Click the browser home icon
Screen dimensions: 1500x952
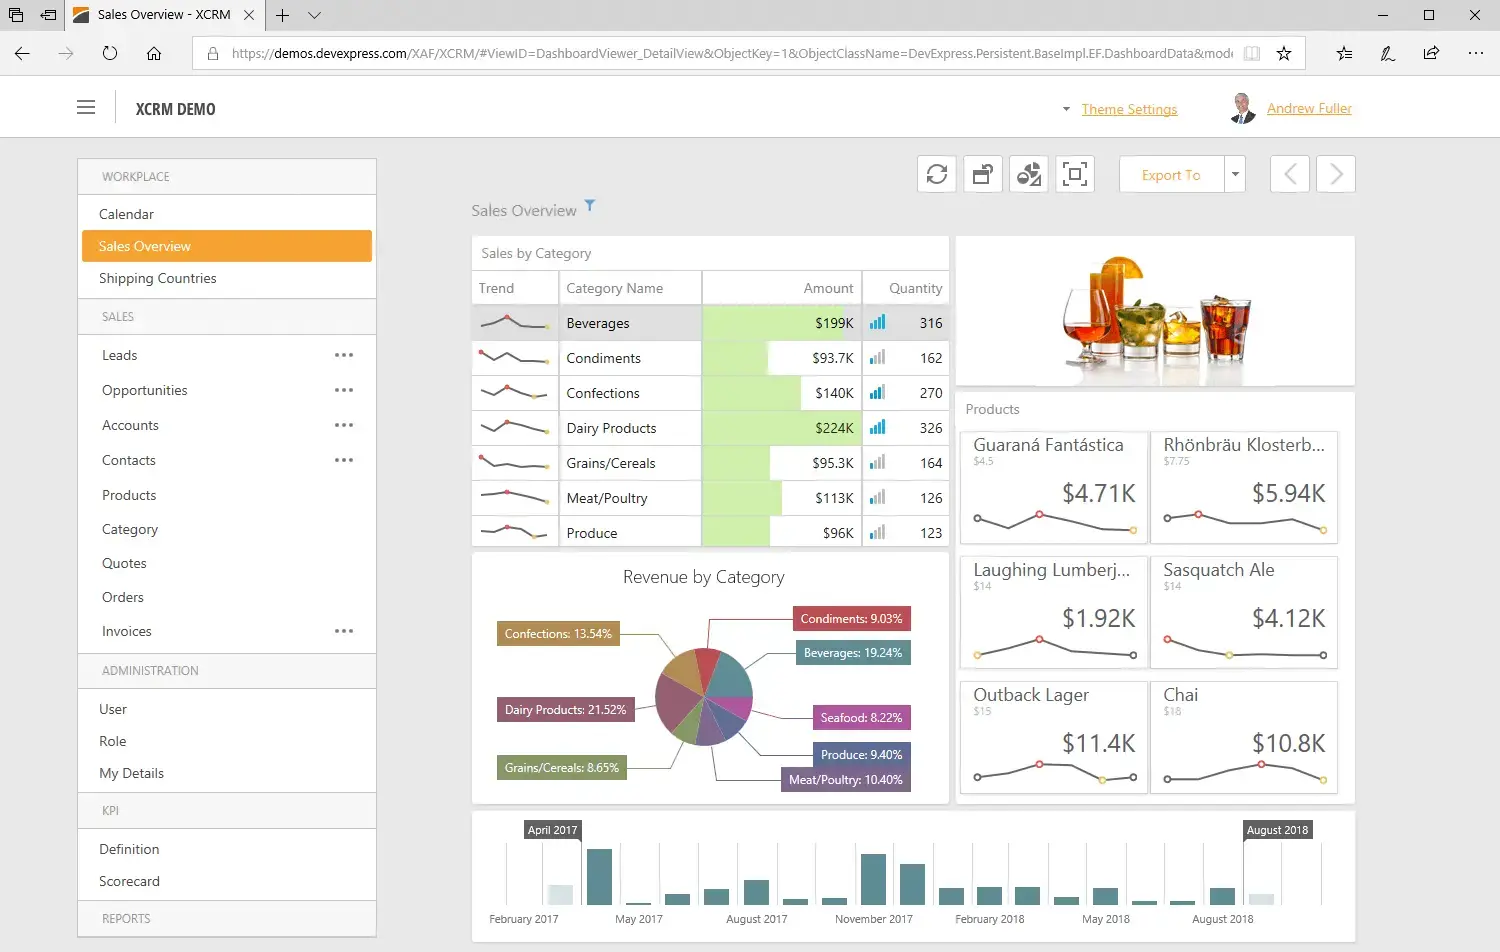(154, 54)
